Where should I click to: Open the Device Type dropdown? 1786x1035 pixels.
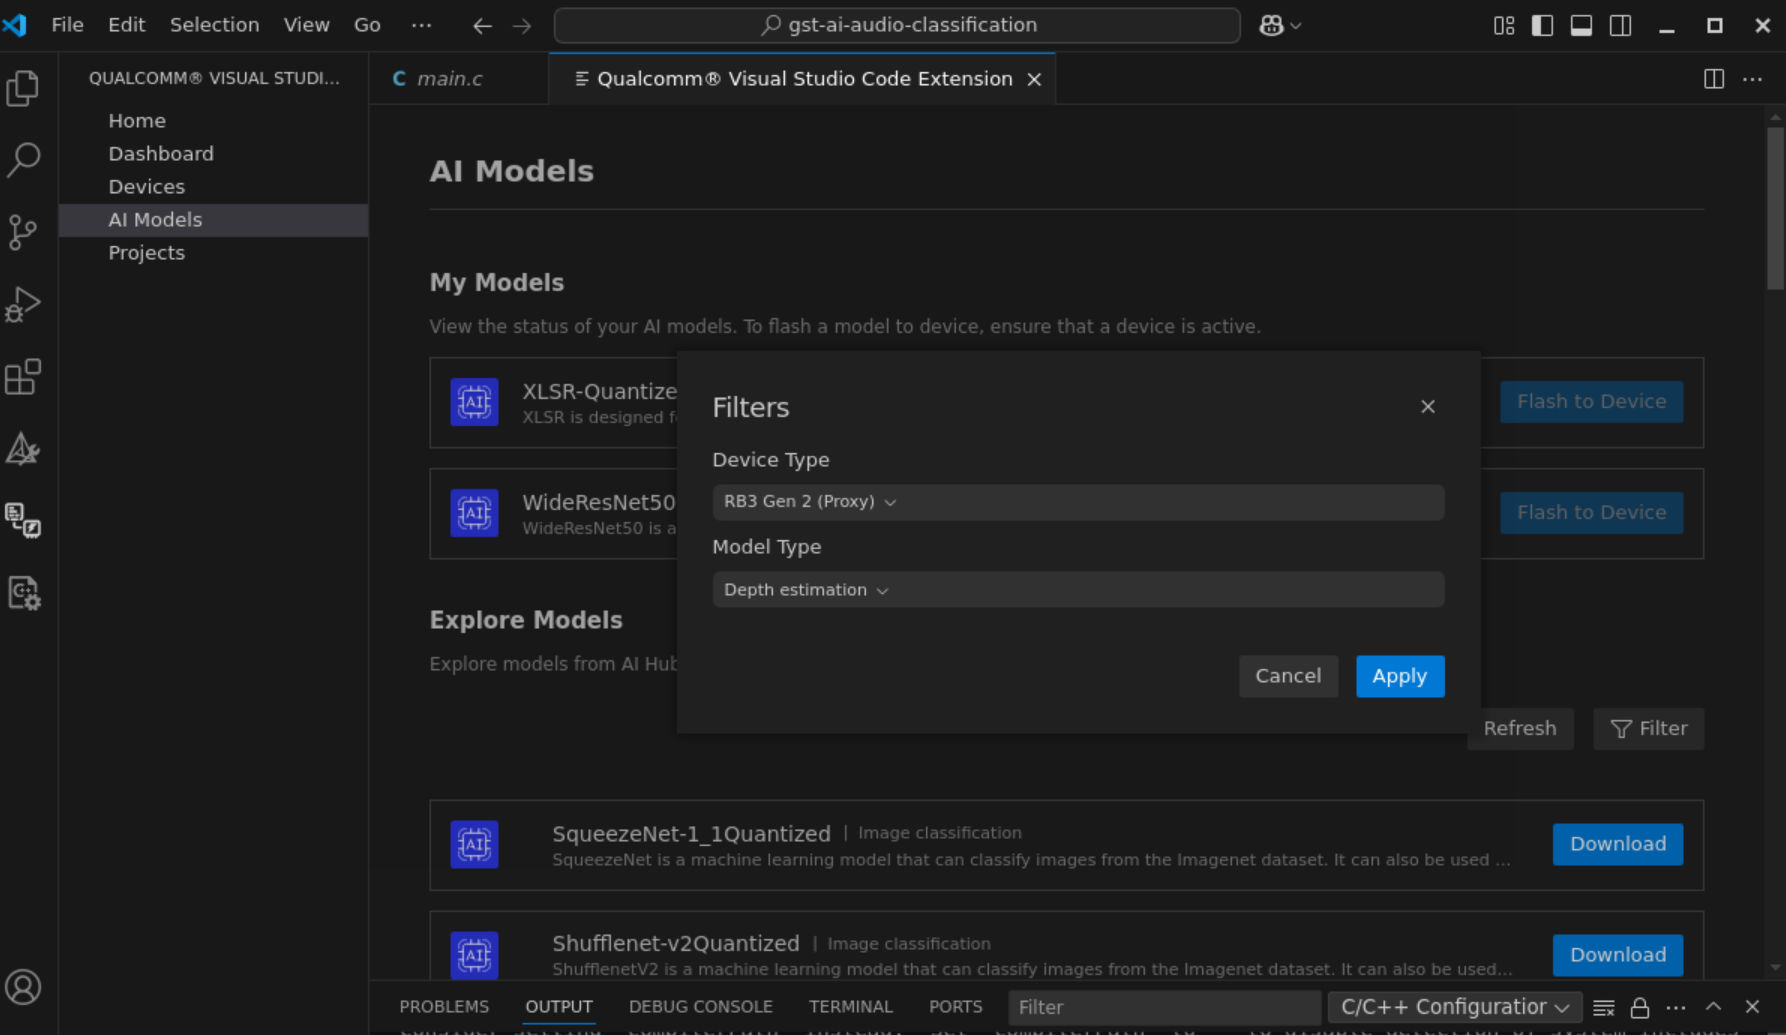[1078, 502]
